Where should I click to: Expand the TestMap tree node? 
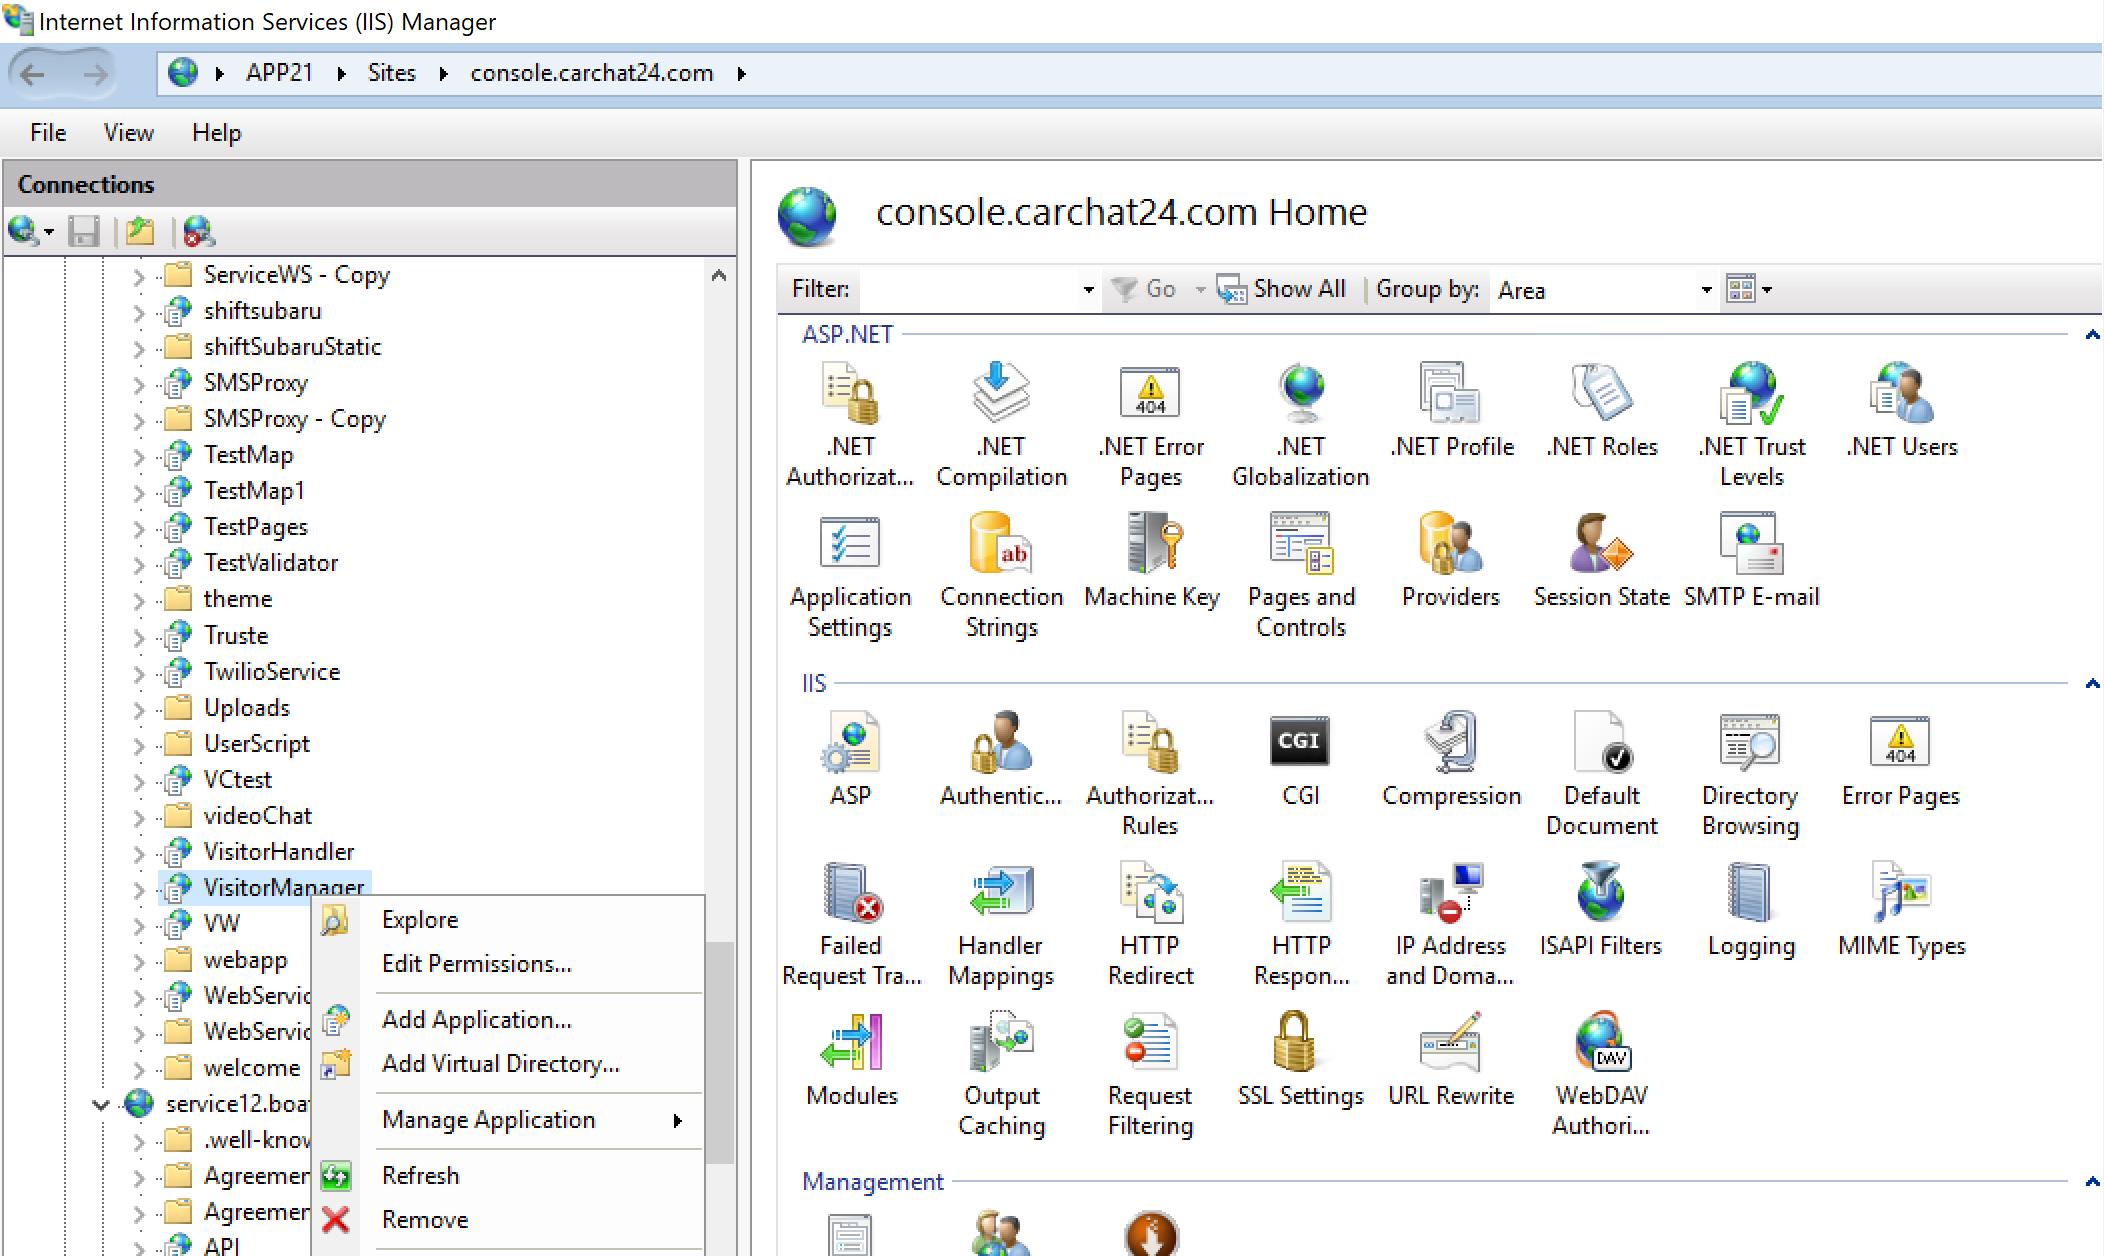[139, 455]
